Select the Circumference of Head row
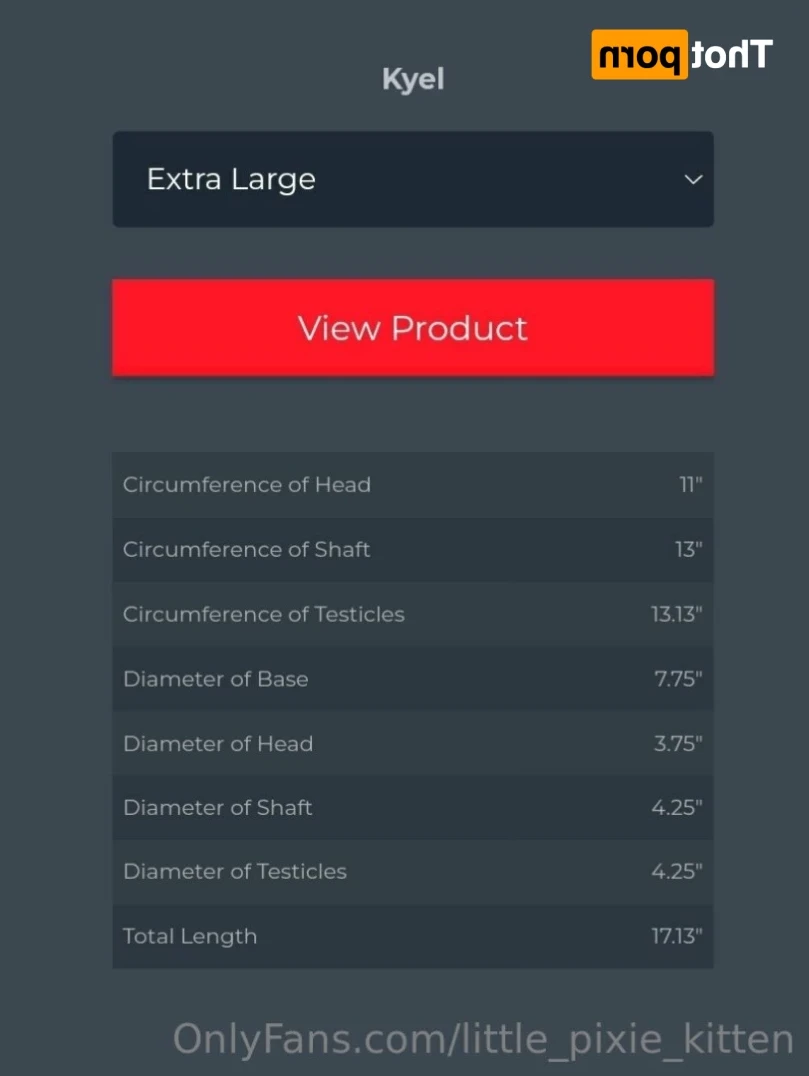The height and width of the screenshot is (1076, 809). [413, 484]
